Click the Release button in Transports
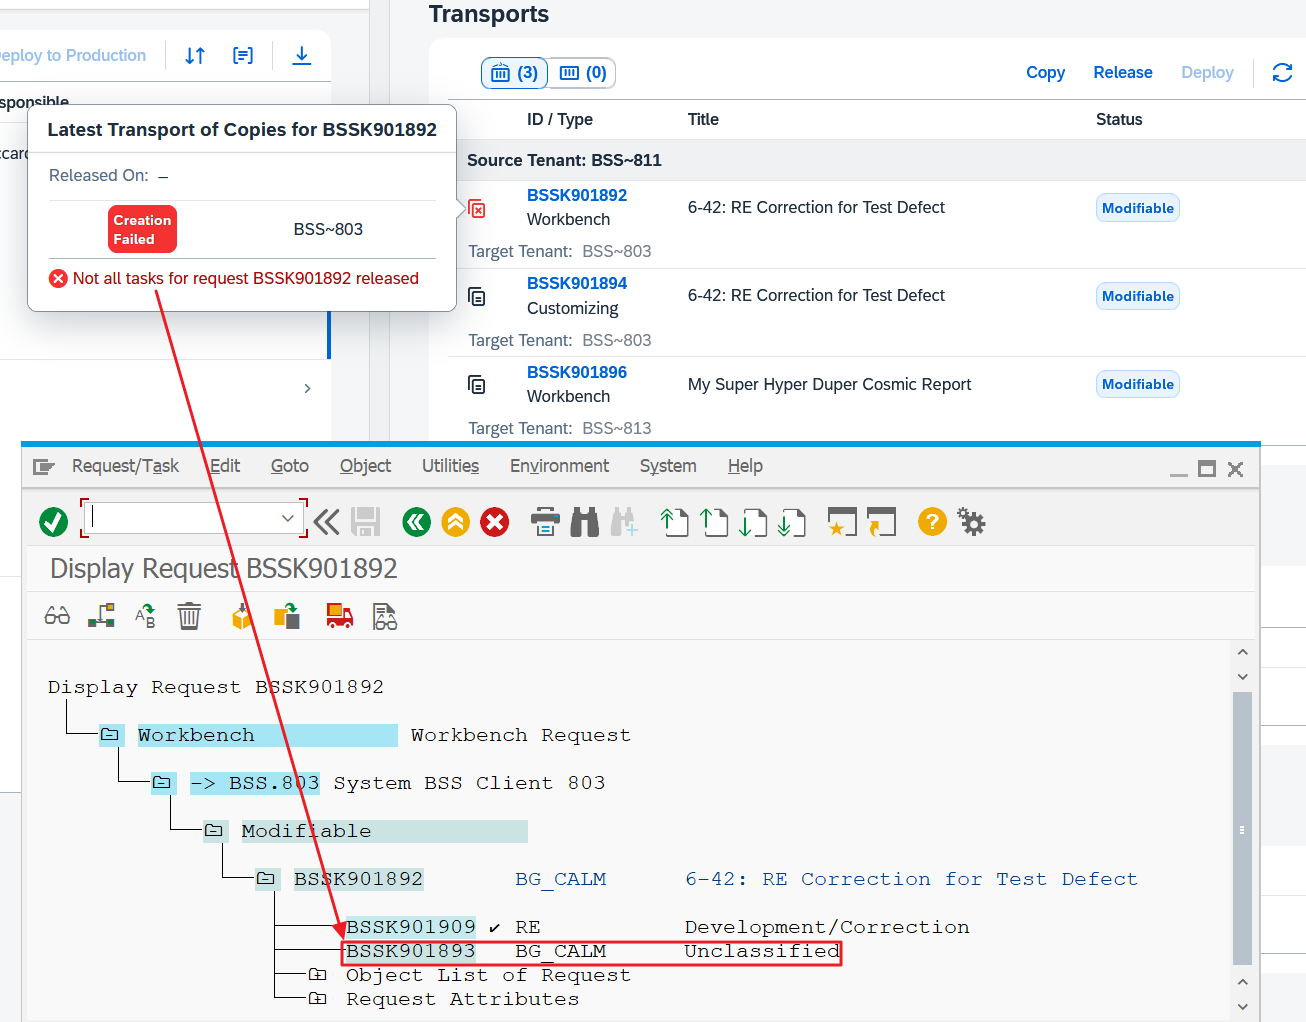The image size is (1306, 1022). pyautogui.click(x=1122, y=73)
